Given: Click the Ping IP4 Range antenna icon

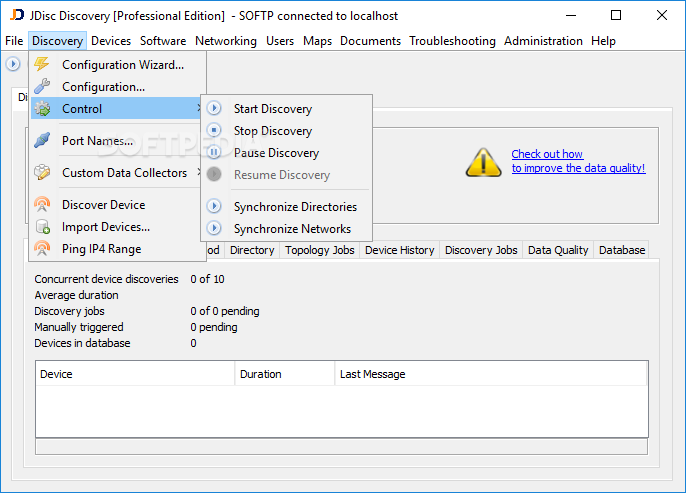Looking at the screenshot, I should click(x=42, y=248).
